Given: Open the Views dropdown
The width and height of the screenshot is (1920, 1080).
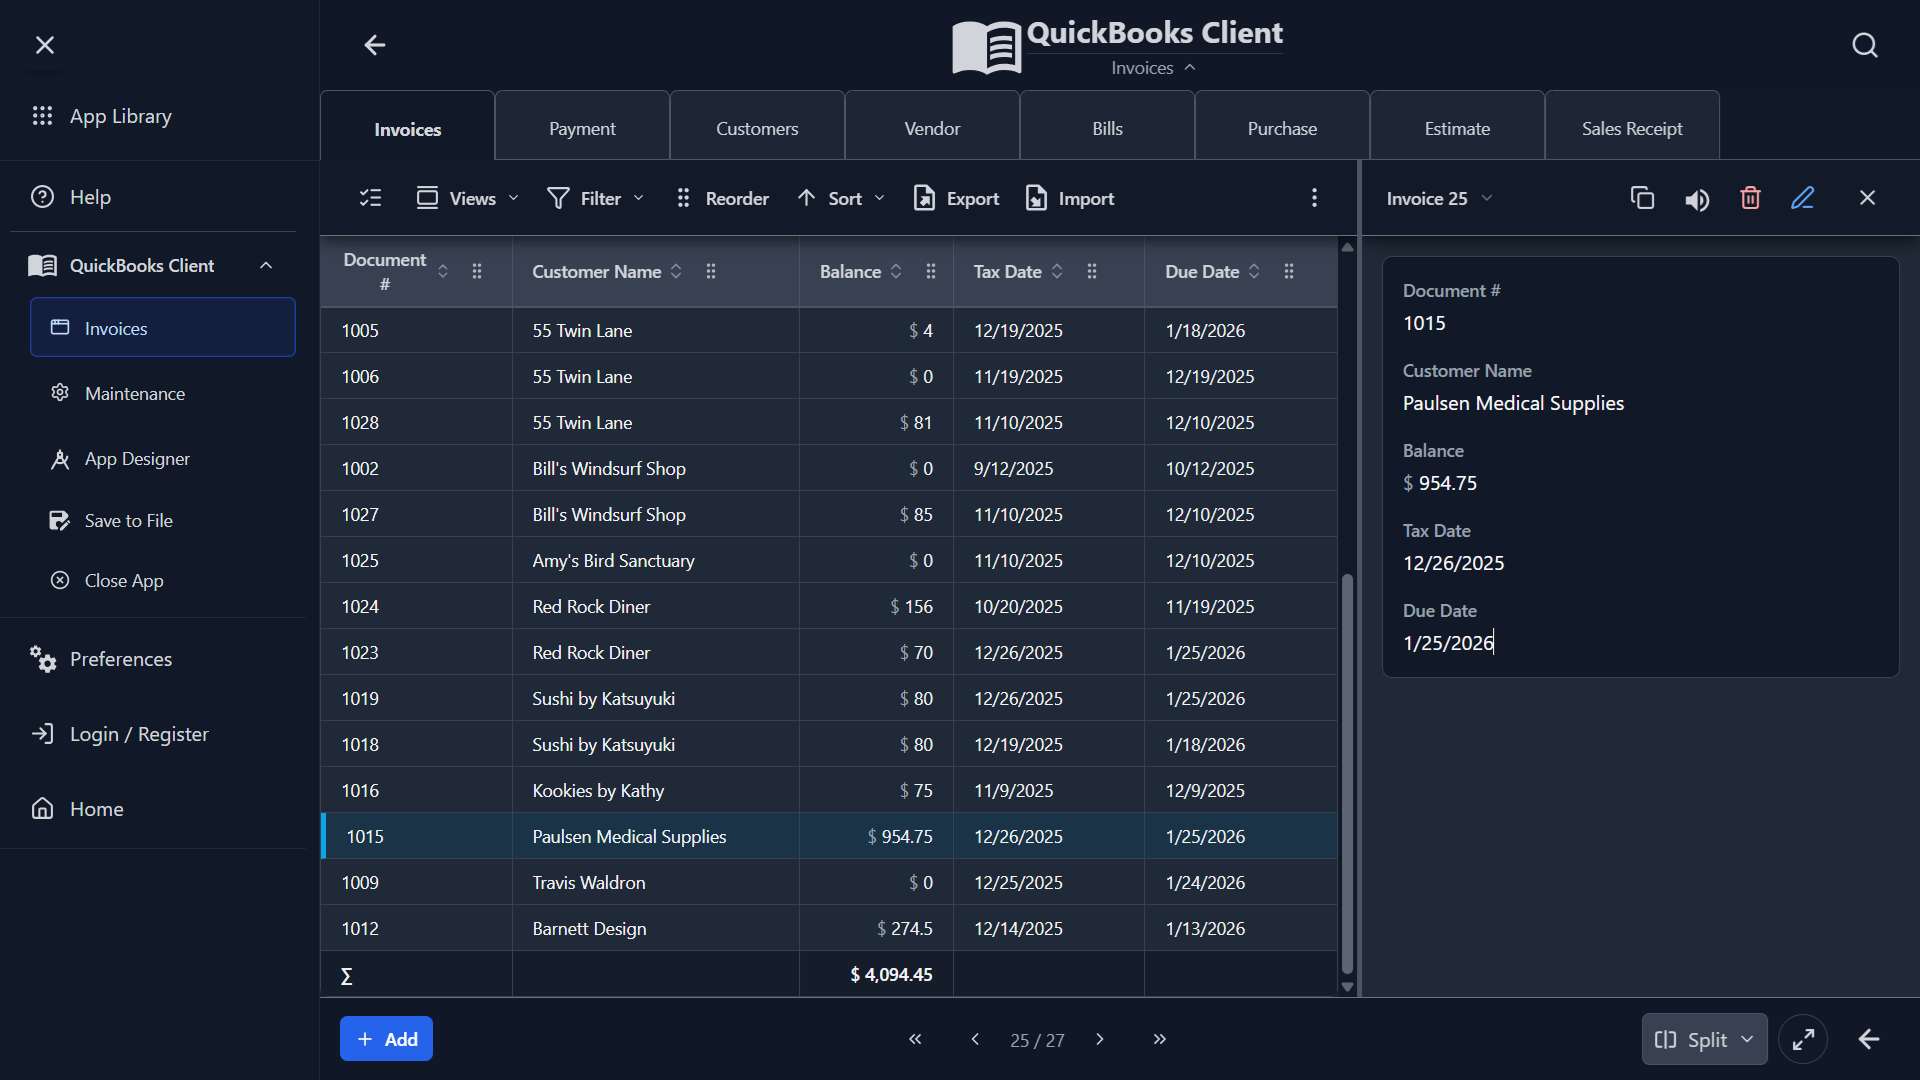Looking at the screenshot, I should (x=468, y=198).
